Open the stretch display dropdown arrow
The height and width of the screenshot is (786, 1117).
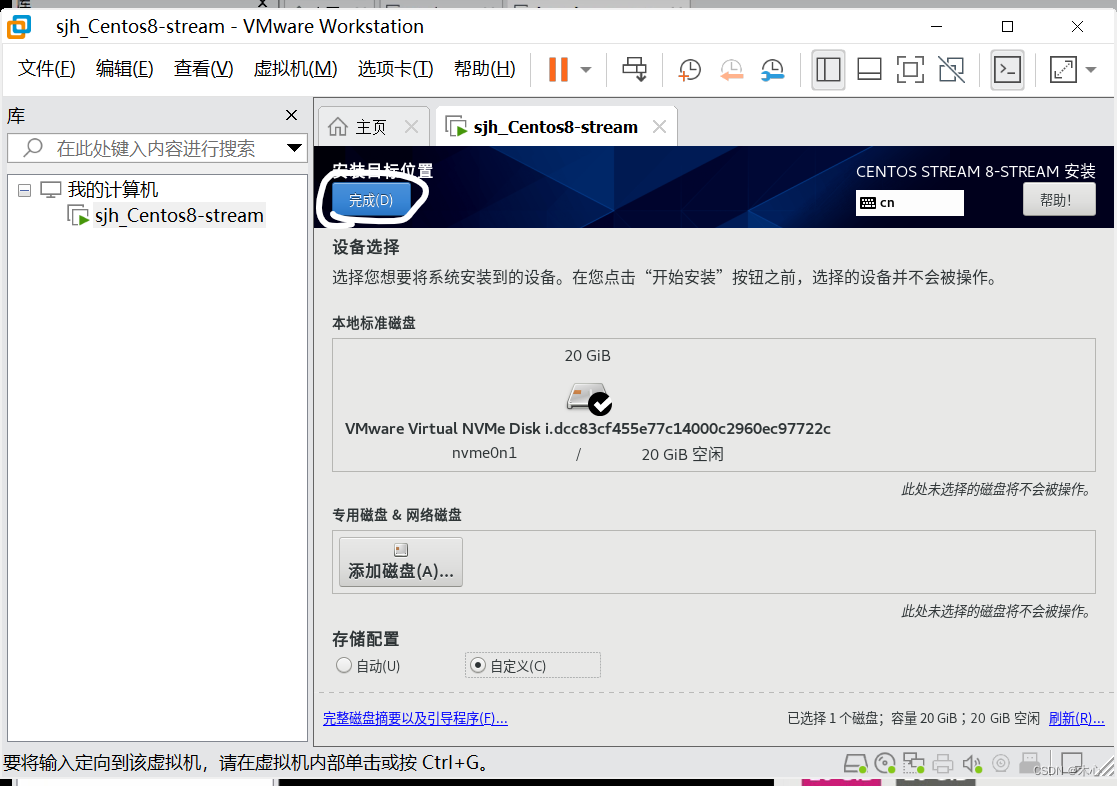(x=1091, y=70)
